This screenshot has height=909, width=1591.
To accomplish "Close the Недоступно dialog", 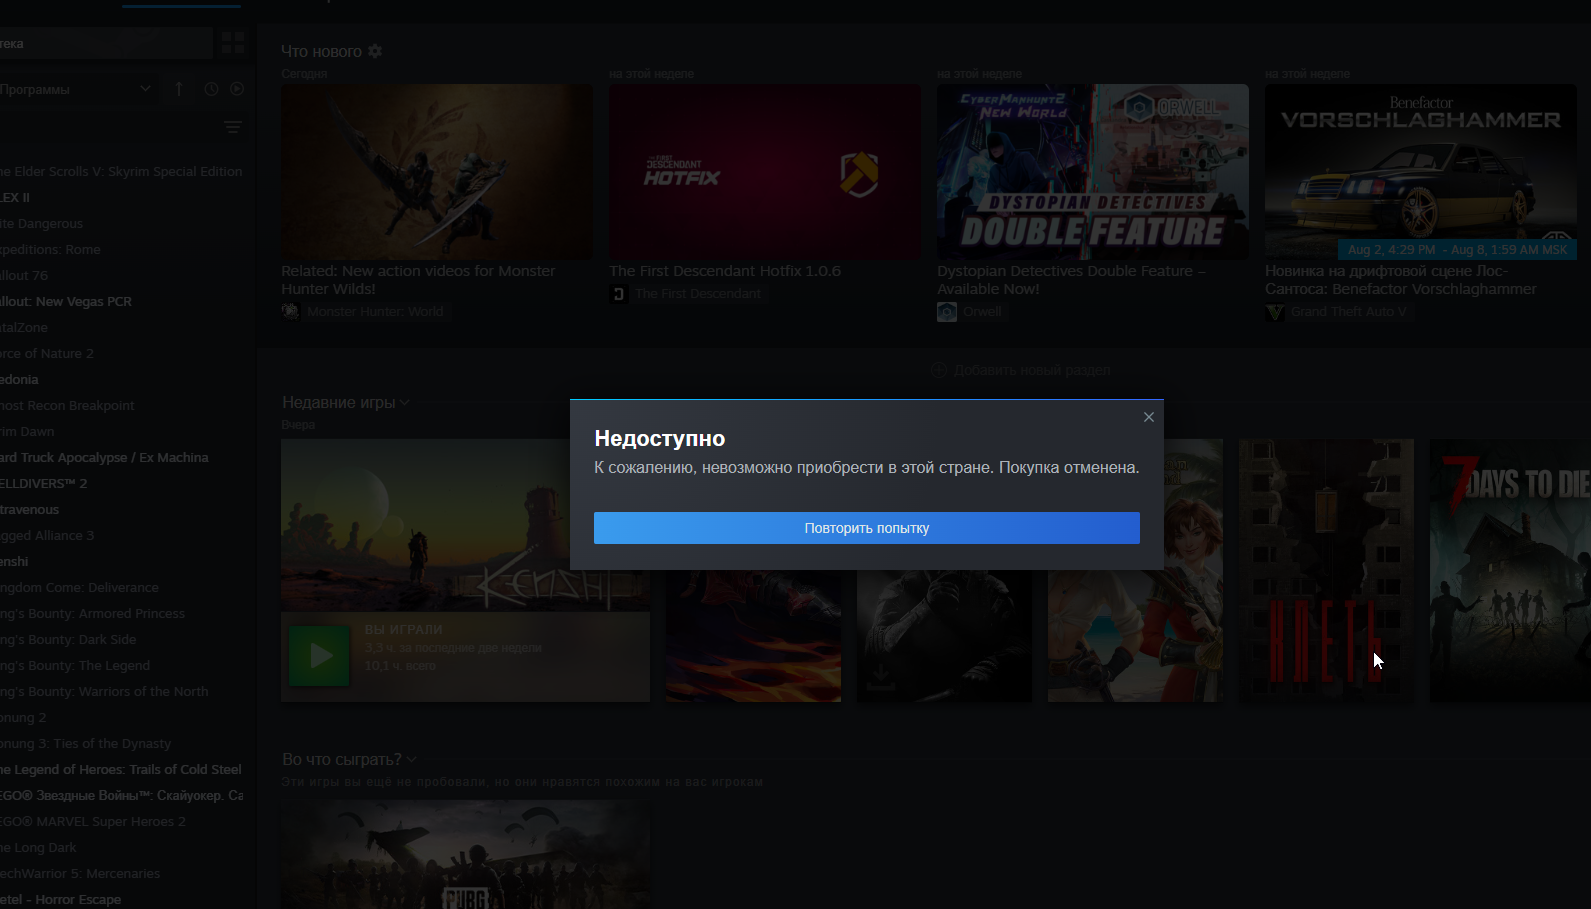I will click(x=1149, y=417).
